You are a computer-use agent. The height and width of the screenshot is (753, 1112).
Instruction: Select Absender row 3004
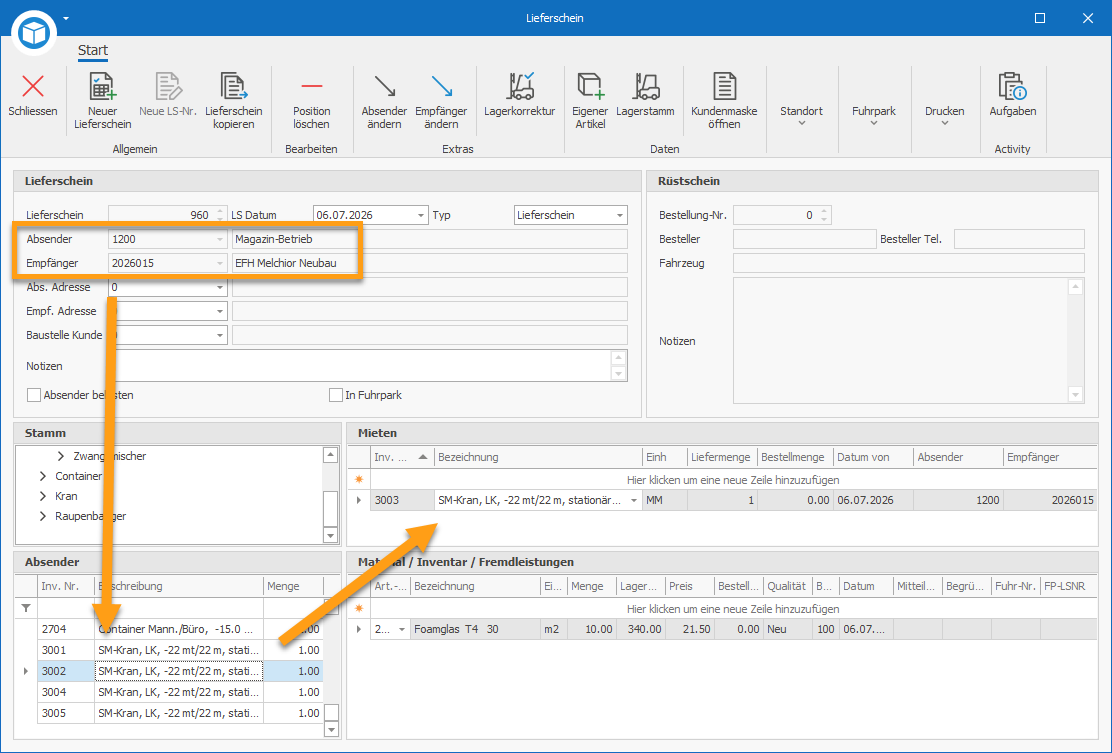(180, 692)
